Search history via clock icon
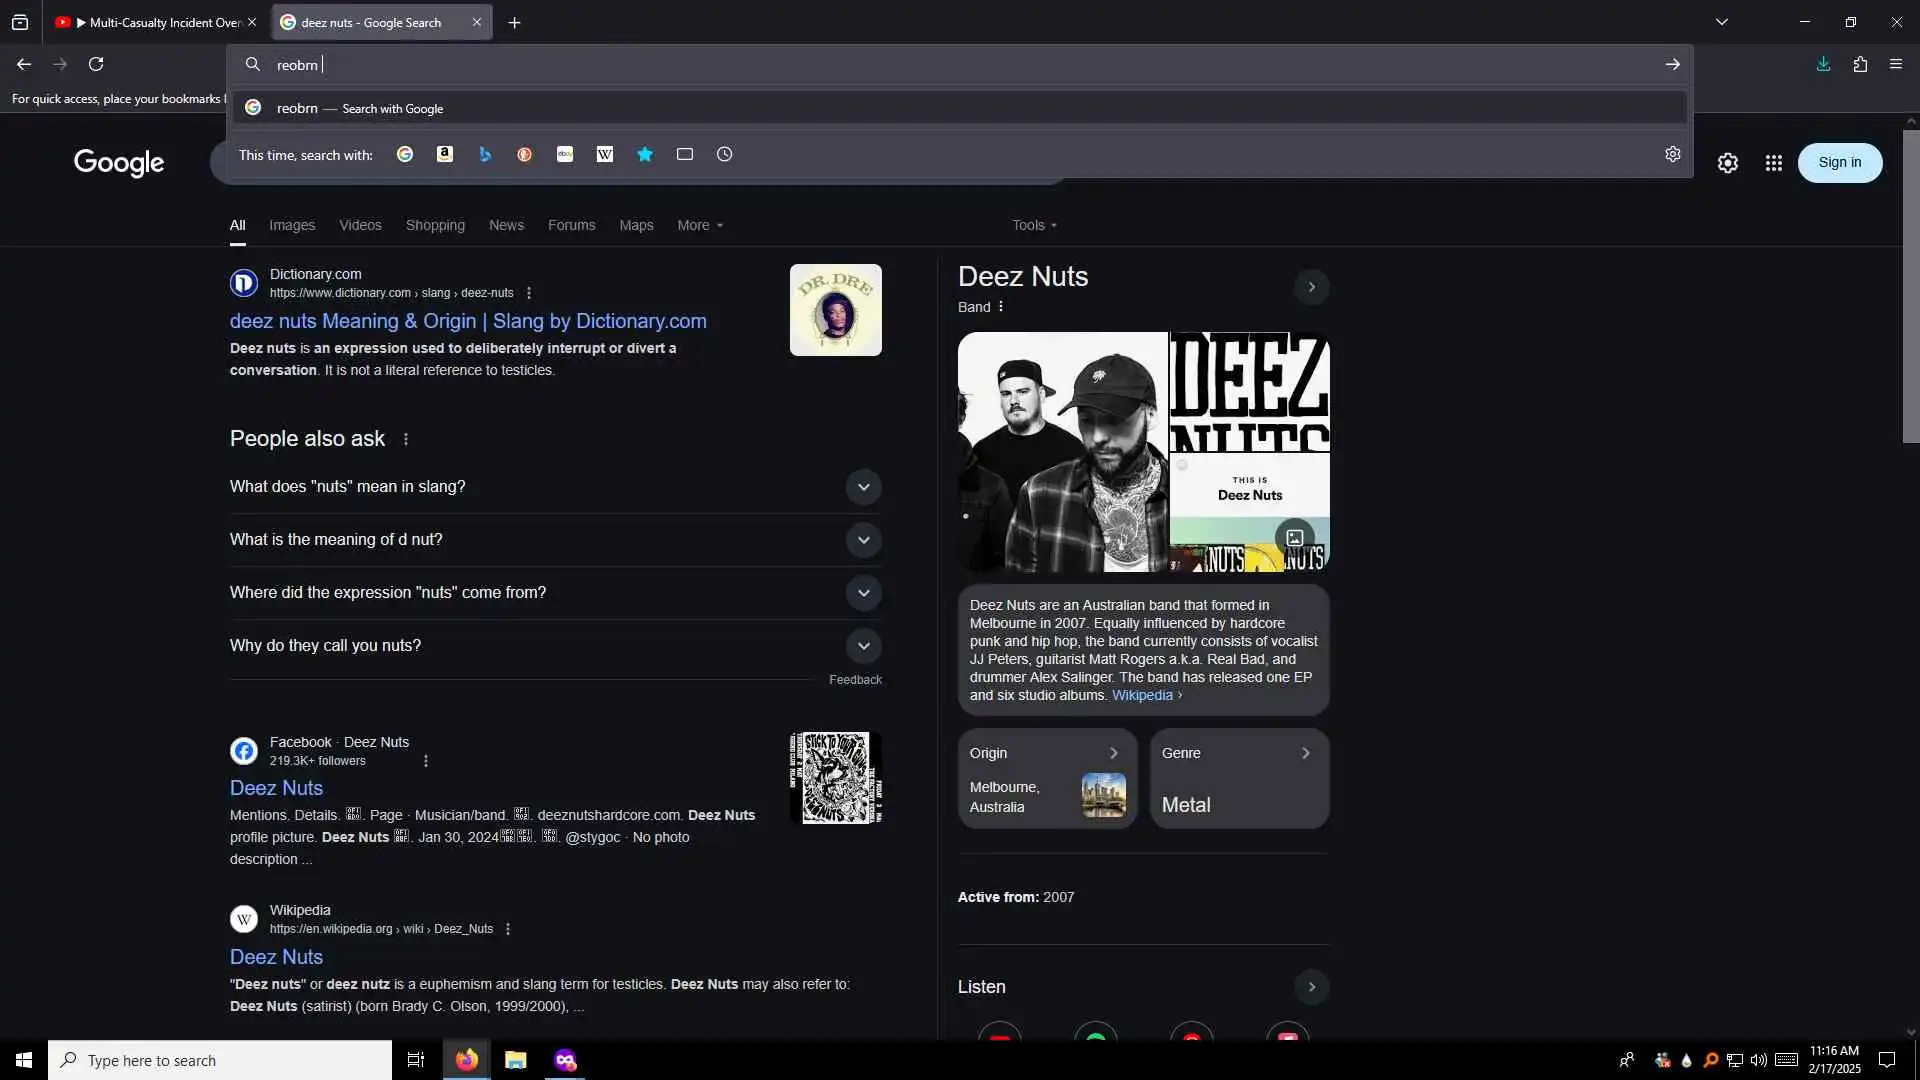 pyautogui.click(x=725, y=154)
